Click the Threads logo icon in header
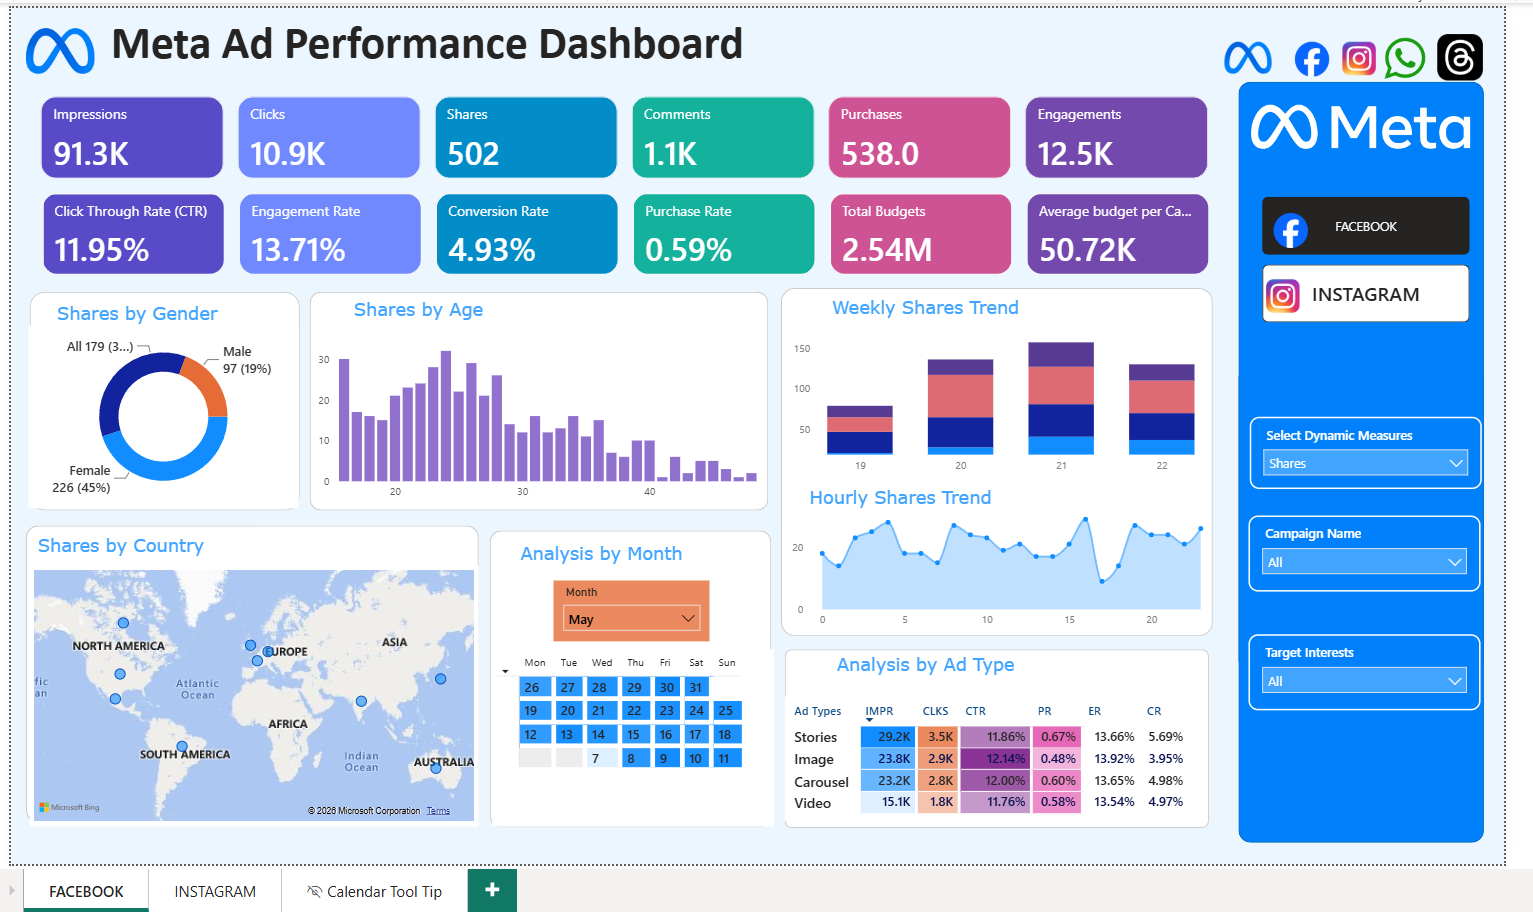The height and width of the screenshot is (912, 1533). 1460,57
